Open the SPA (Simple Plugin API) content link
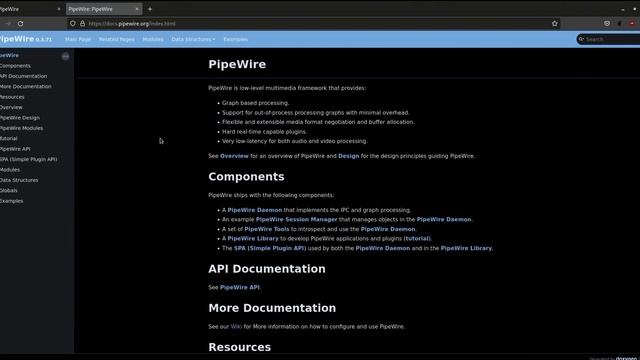The height and width of the screenshot is (360, 640). click(x=270, y=248)
